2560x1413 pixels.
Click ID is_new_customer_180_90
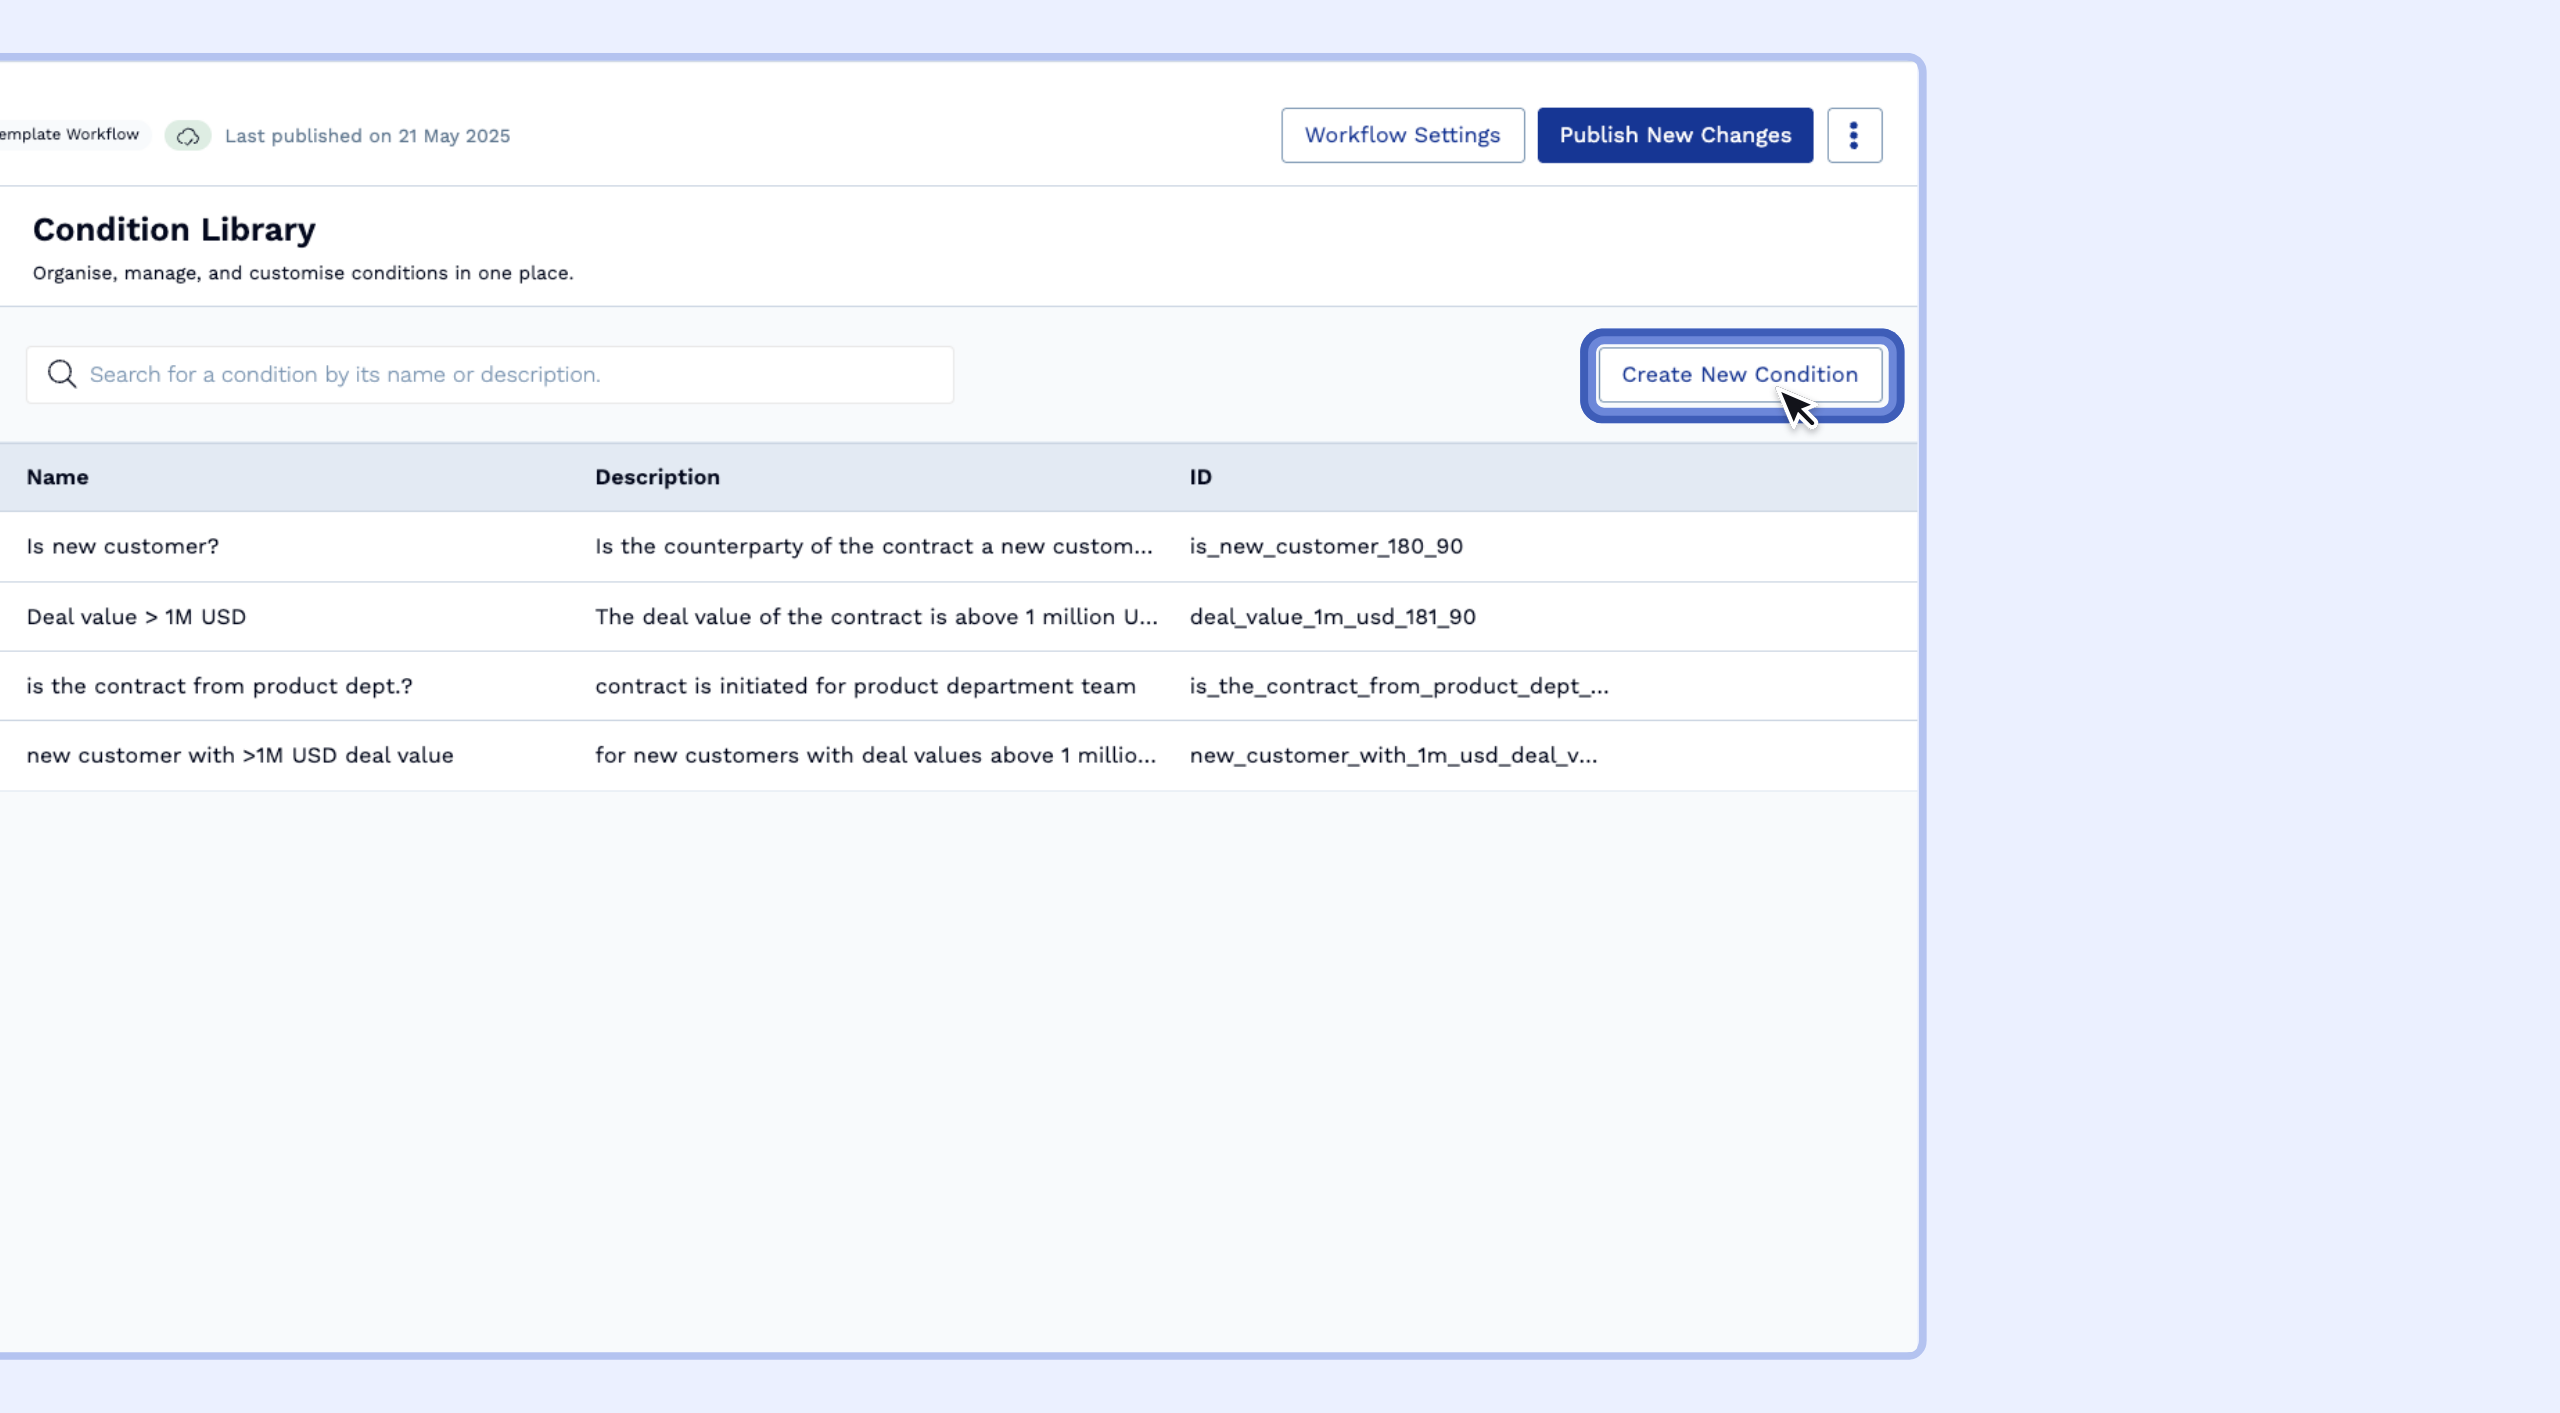point(1325,546)
